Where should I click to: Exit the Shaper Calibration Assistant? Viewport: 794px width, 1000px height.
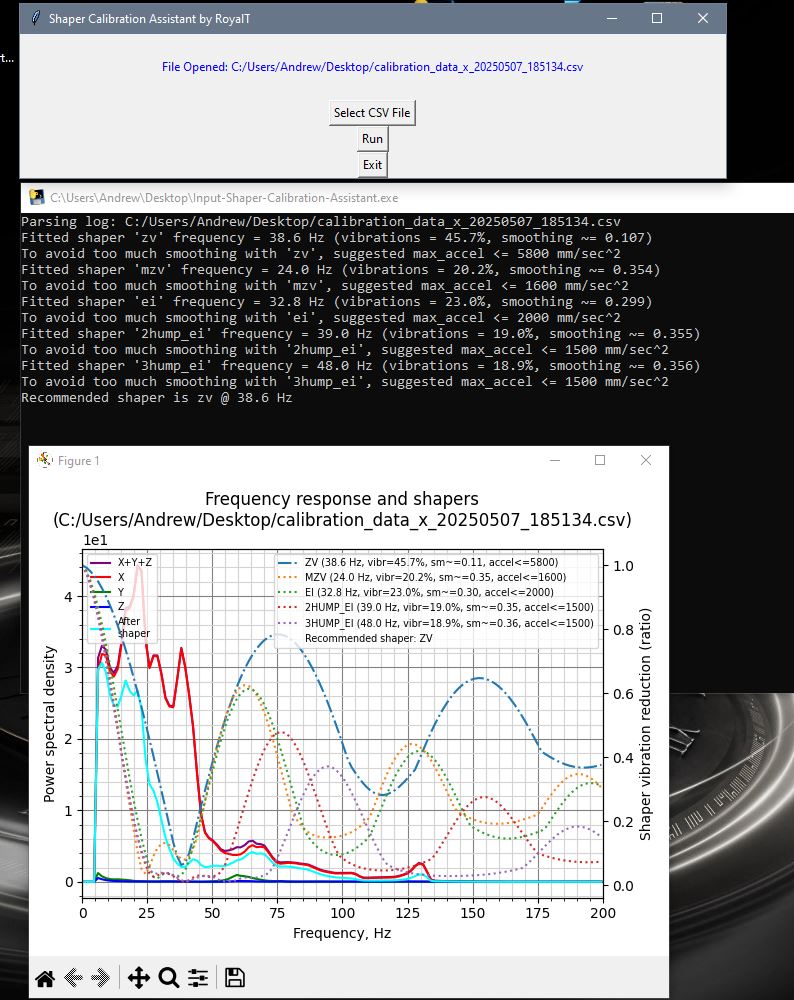click(372, 165)
